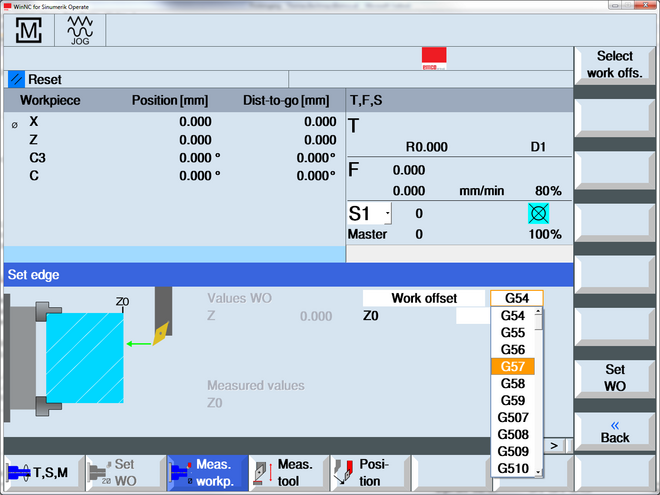Screen dimensions: 660x495
Task: Go back with the Back softkey
Action: [x=615, y=431]
